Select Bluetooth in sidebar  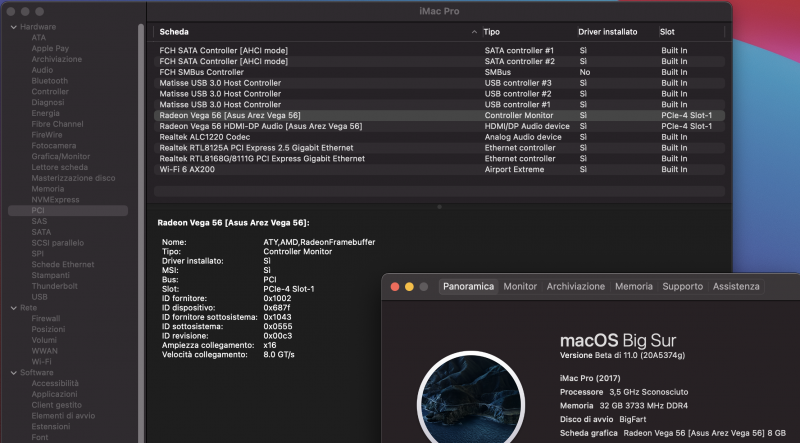[x=49, y=81]
